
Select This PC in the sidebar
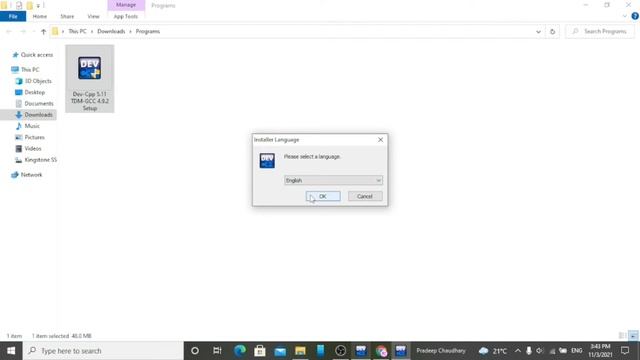click(x=30, y=70)
